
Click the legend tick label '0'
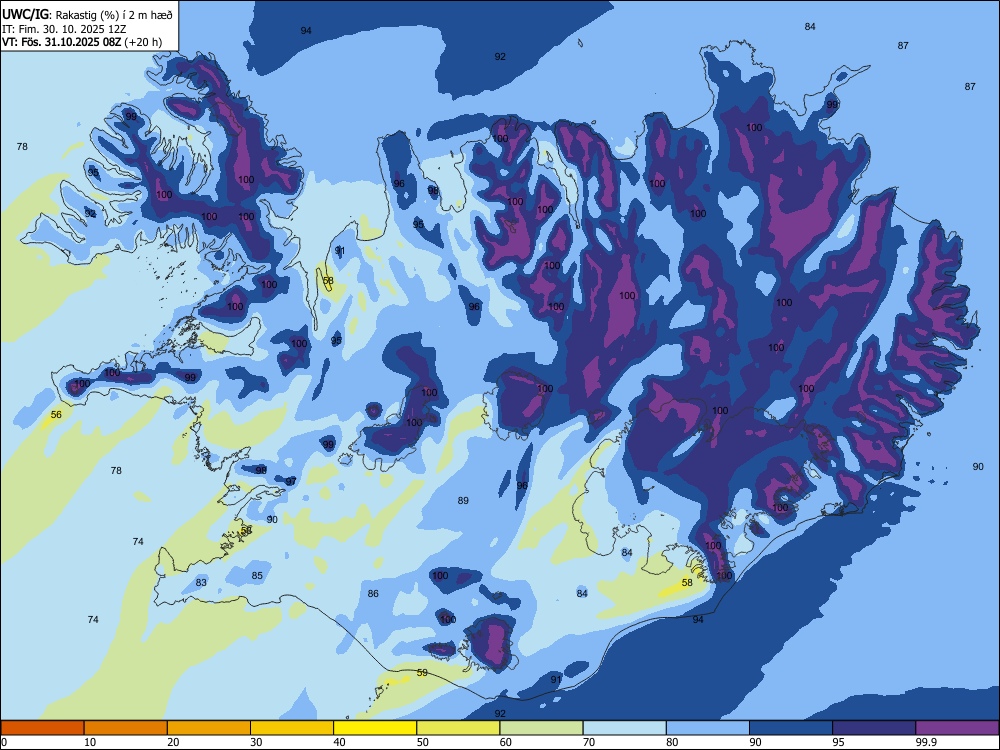[x=4, y=742]
